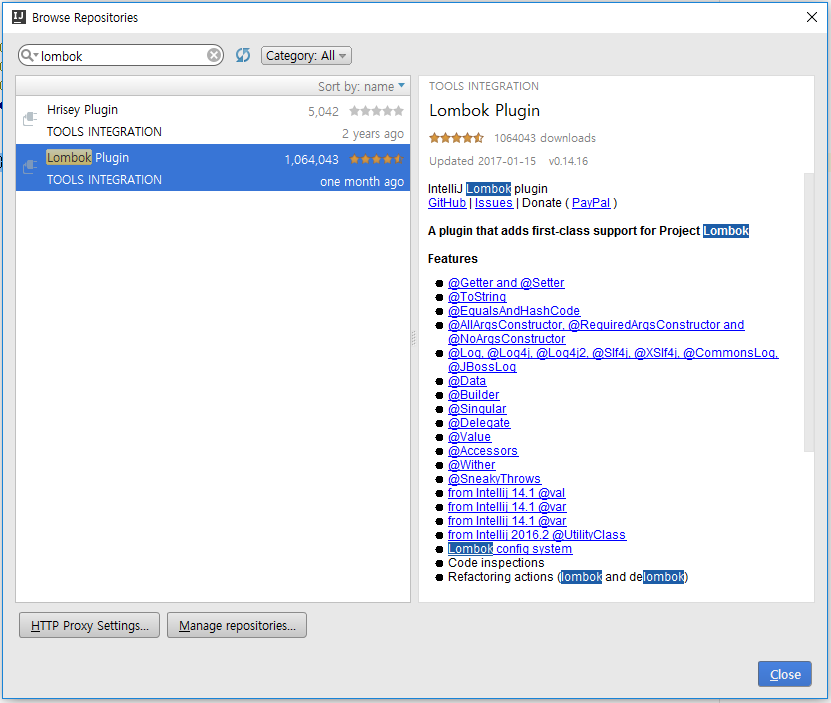Click the Hrisey Plugin icon
Viewport: 831px width, 703px height.
click(x=30, y=118)
